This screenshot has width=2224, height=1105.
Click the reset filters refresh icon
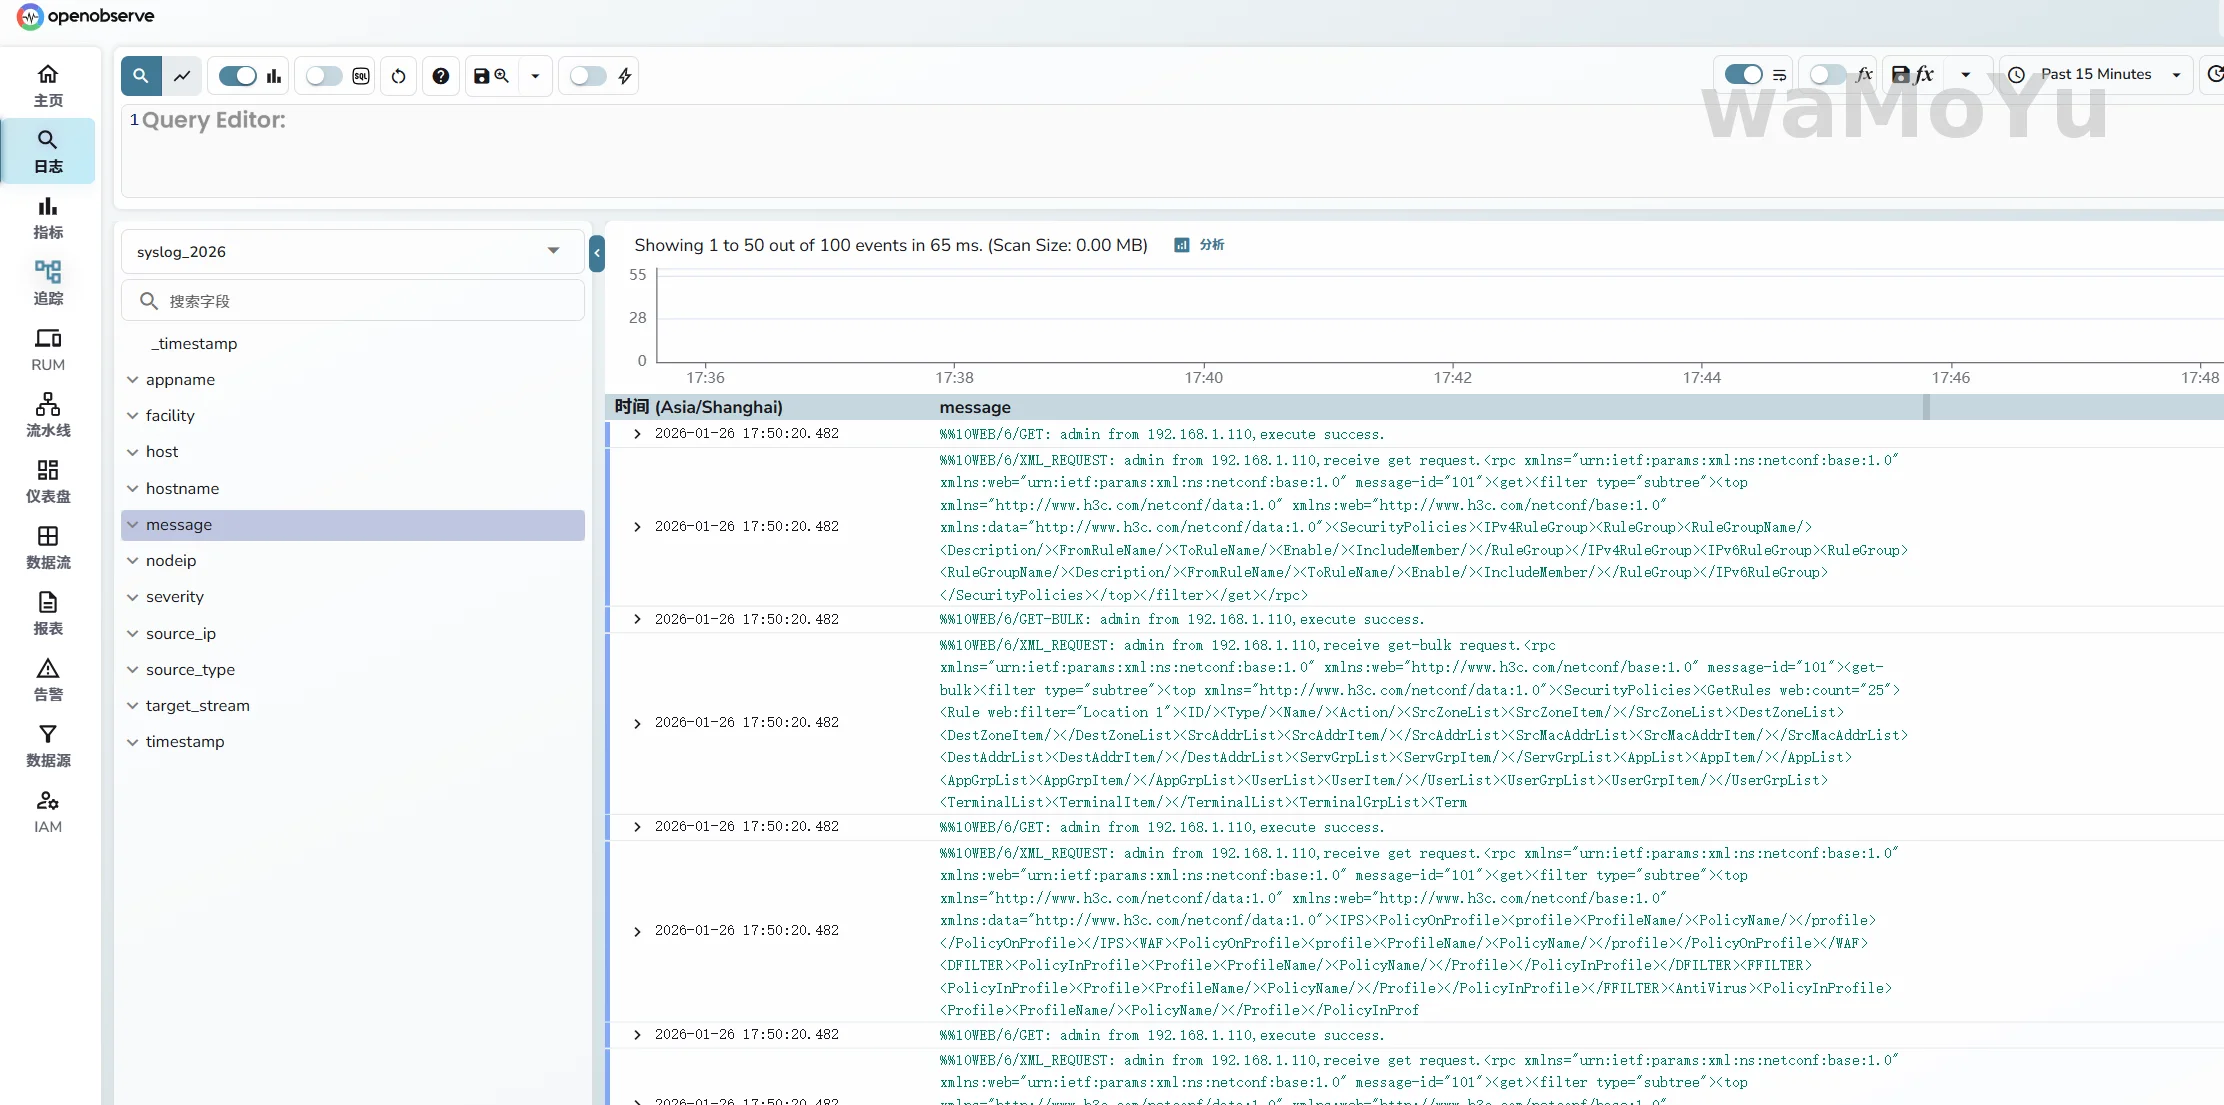398,76
